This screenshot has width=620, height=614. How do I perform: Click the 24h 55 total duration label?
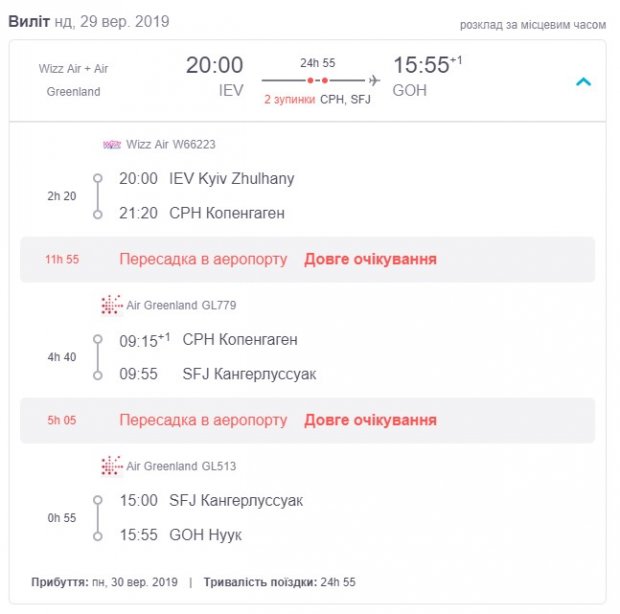318,63
